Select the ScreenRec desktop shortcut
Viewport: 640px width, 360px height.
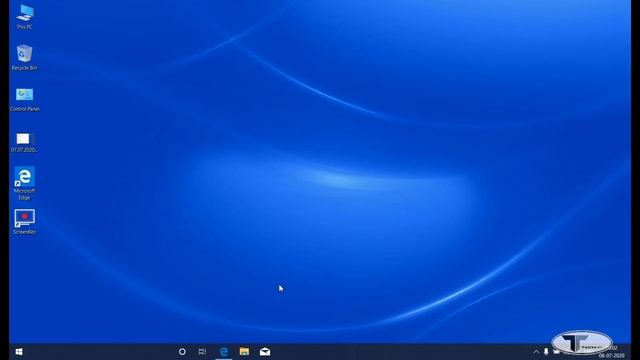coord(24,222)
